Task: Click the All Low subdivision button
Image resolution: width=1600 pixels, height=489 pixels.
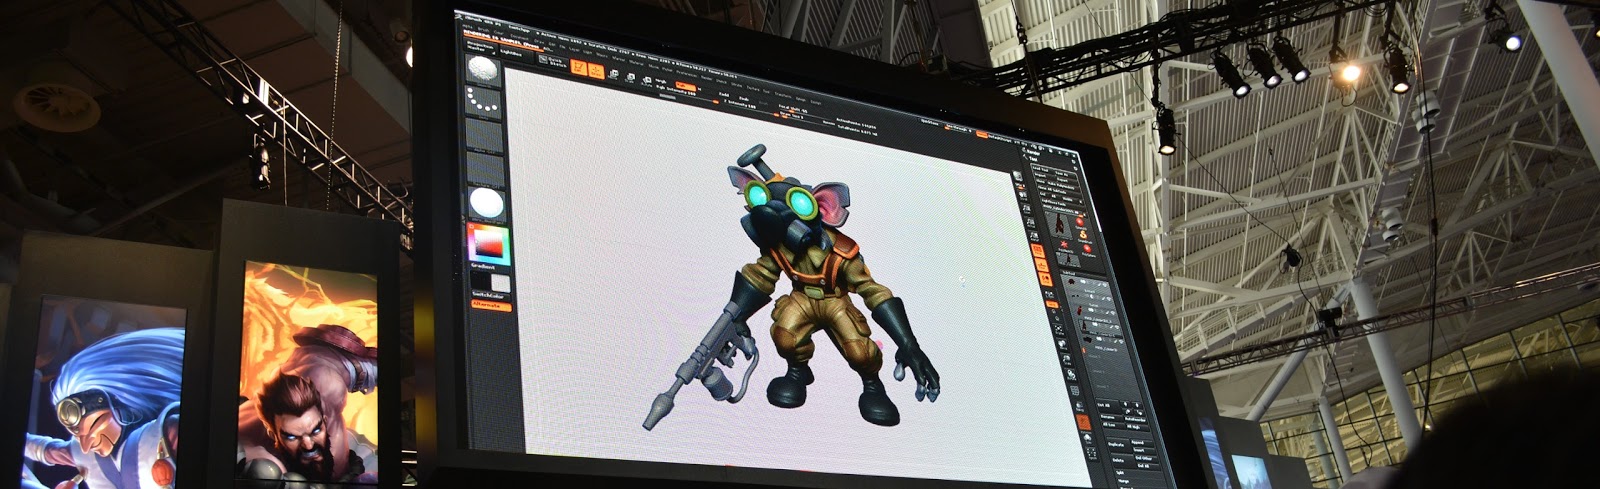Action: [x=1111, y=424]
